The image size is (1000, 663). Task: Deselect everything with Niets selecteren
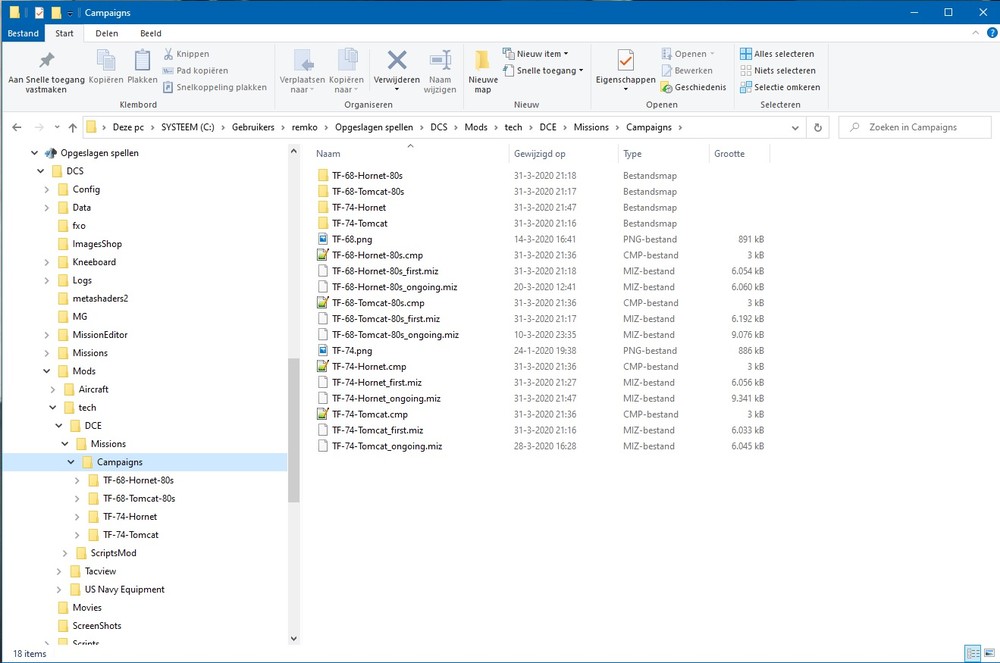[x=777, y=71]
